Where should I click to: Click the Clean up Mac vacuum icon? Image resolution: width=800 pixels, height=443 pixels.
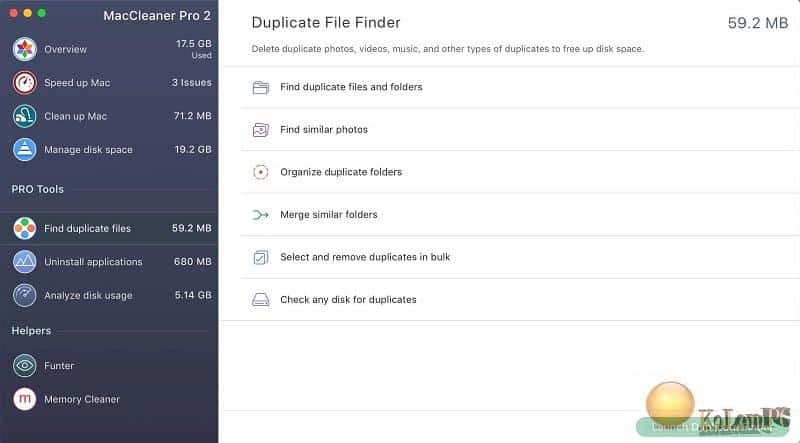point(24,116)
